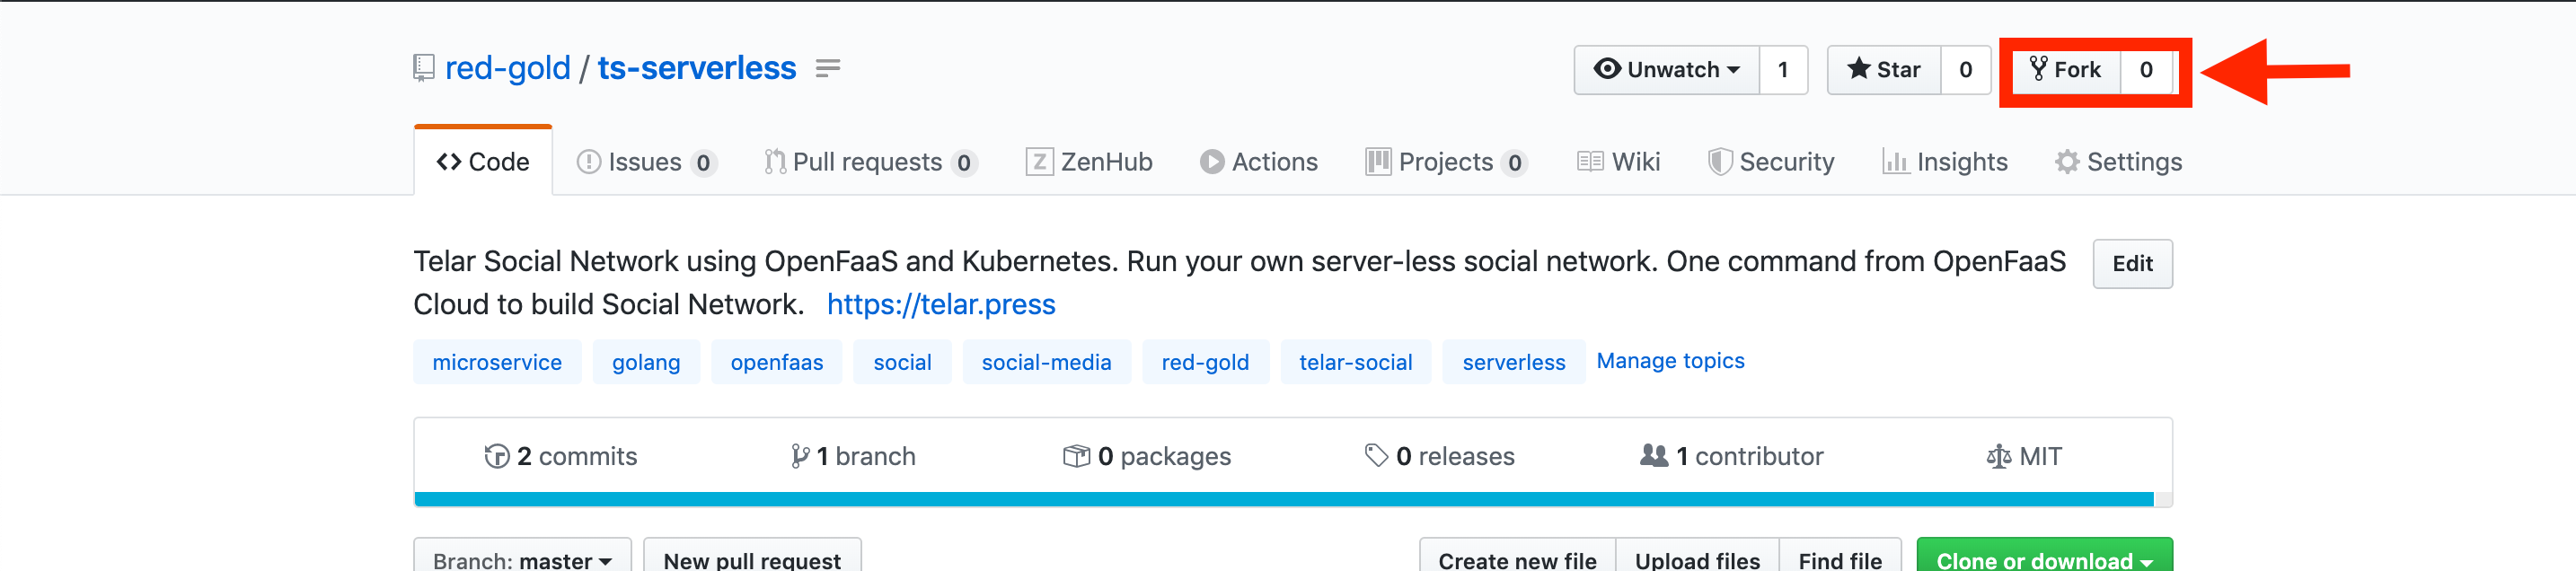Click the repository details lines icon

click(827, 68)
